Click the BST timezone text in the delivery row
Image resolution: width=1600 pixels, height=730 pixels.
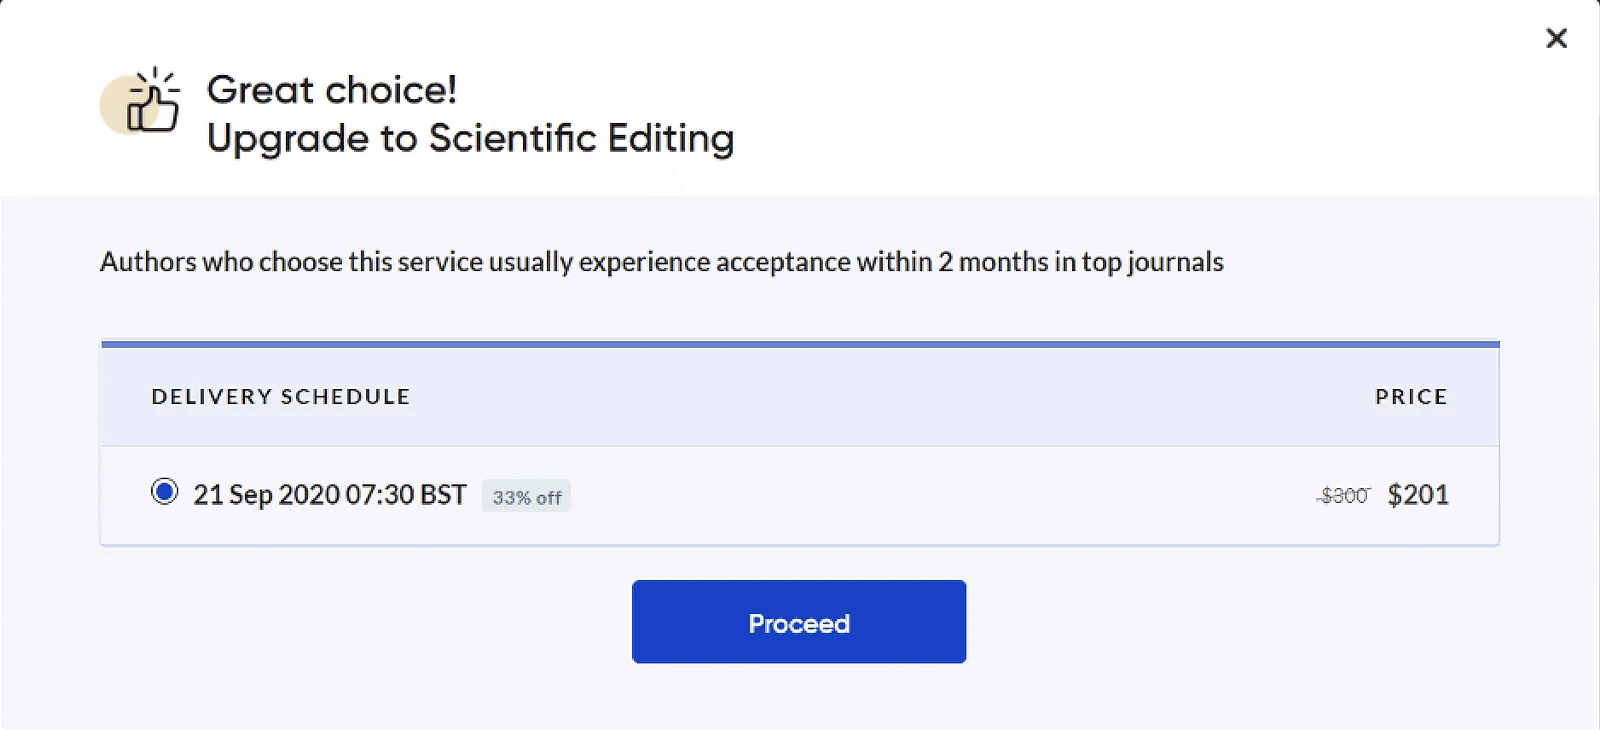[x=443, y=495]
